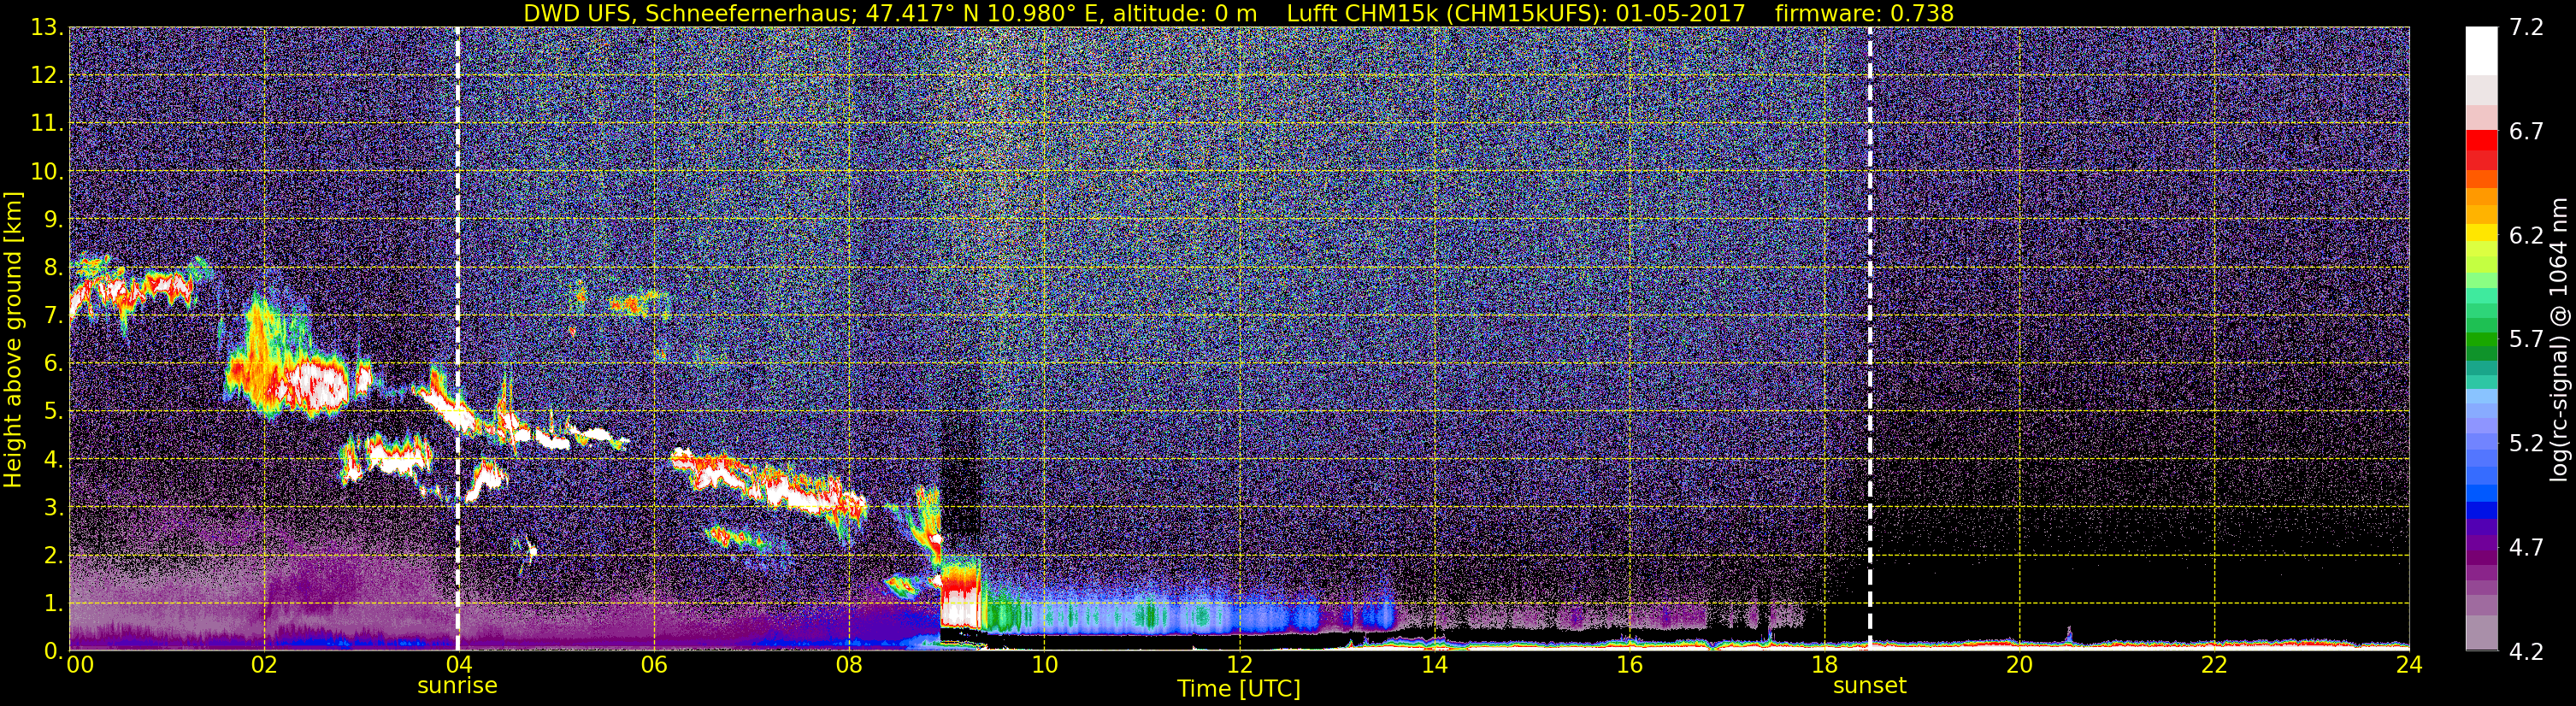Click the x-axis tick label '18'
Image resolution: width=2576 pixels, height=706 pixels.
click(x=1824, y=665)
